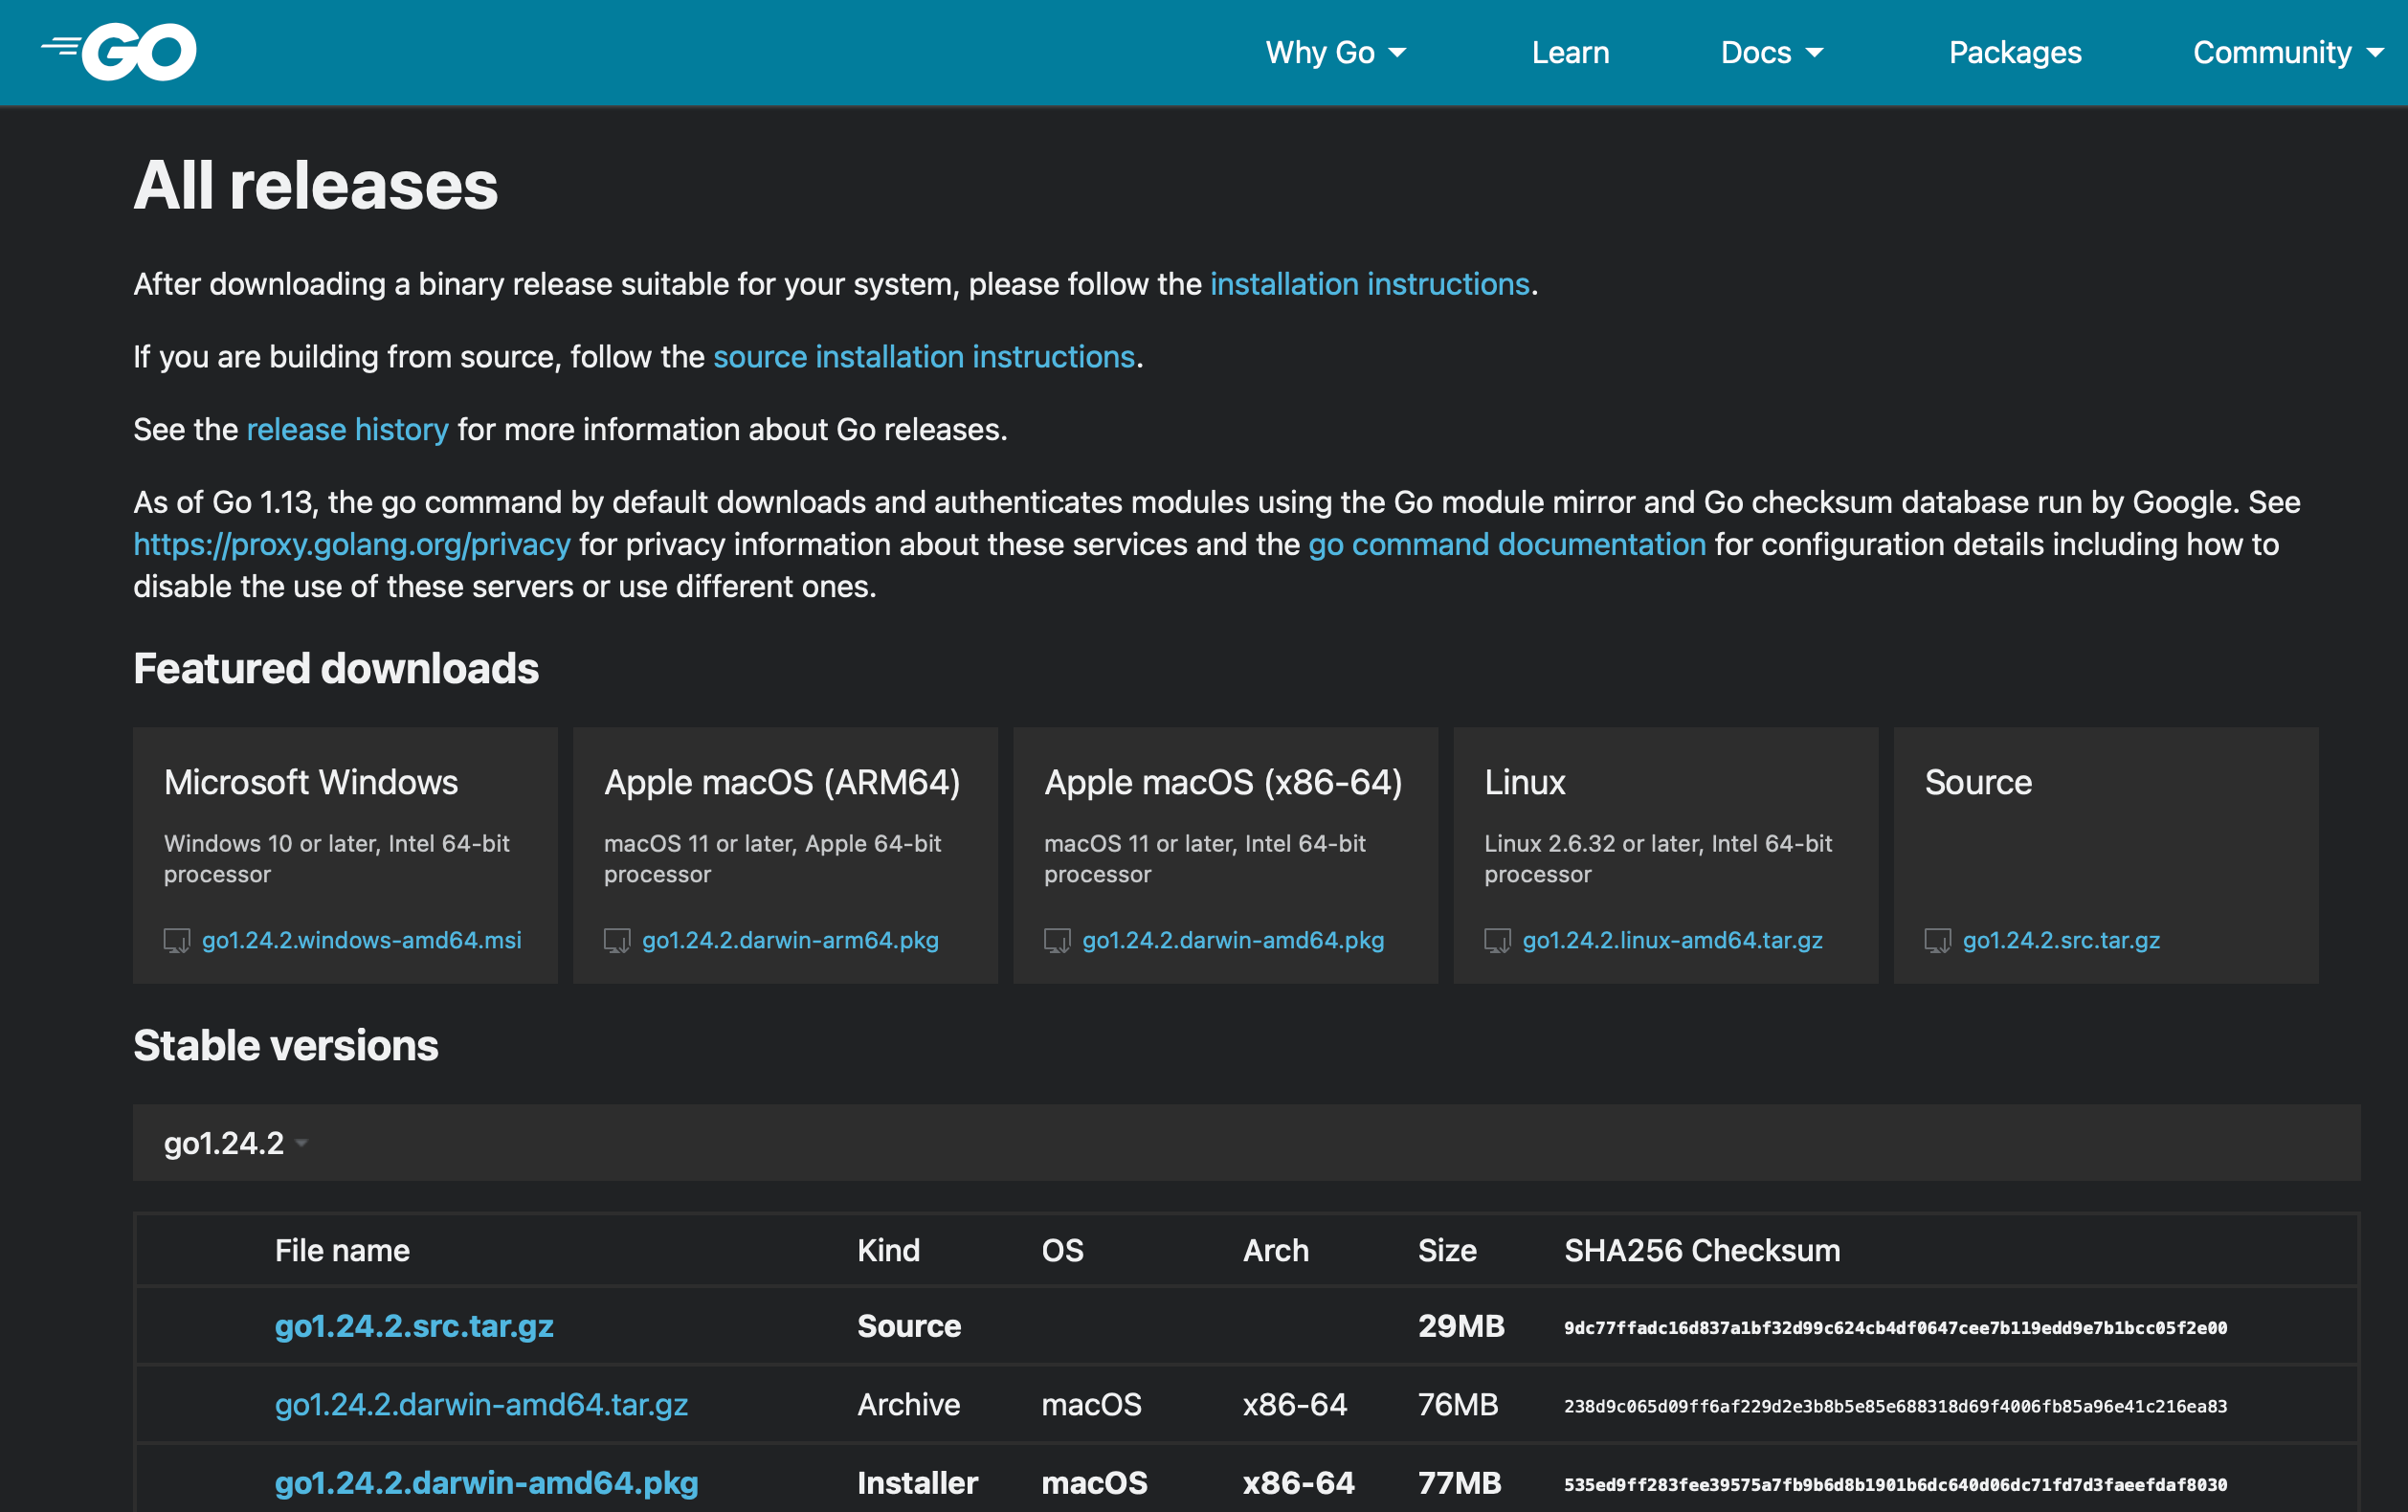Open the release history link
This screenshot has height=1512, width=2408.
347,430
